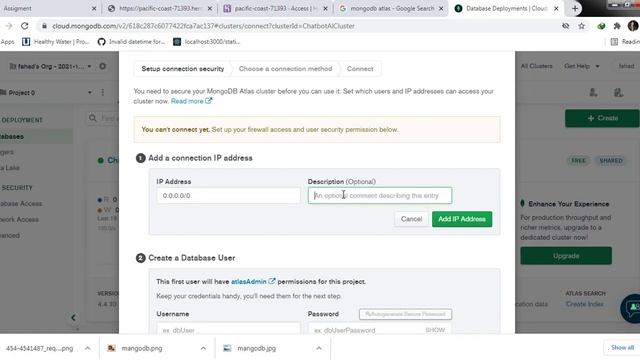
Task: Expand the Project 0 dropdown arrow
Action: click(x=90, y=93)
